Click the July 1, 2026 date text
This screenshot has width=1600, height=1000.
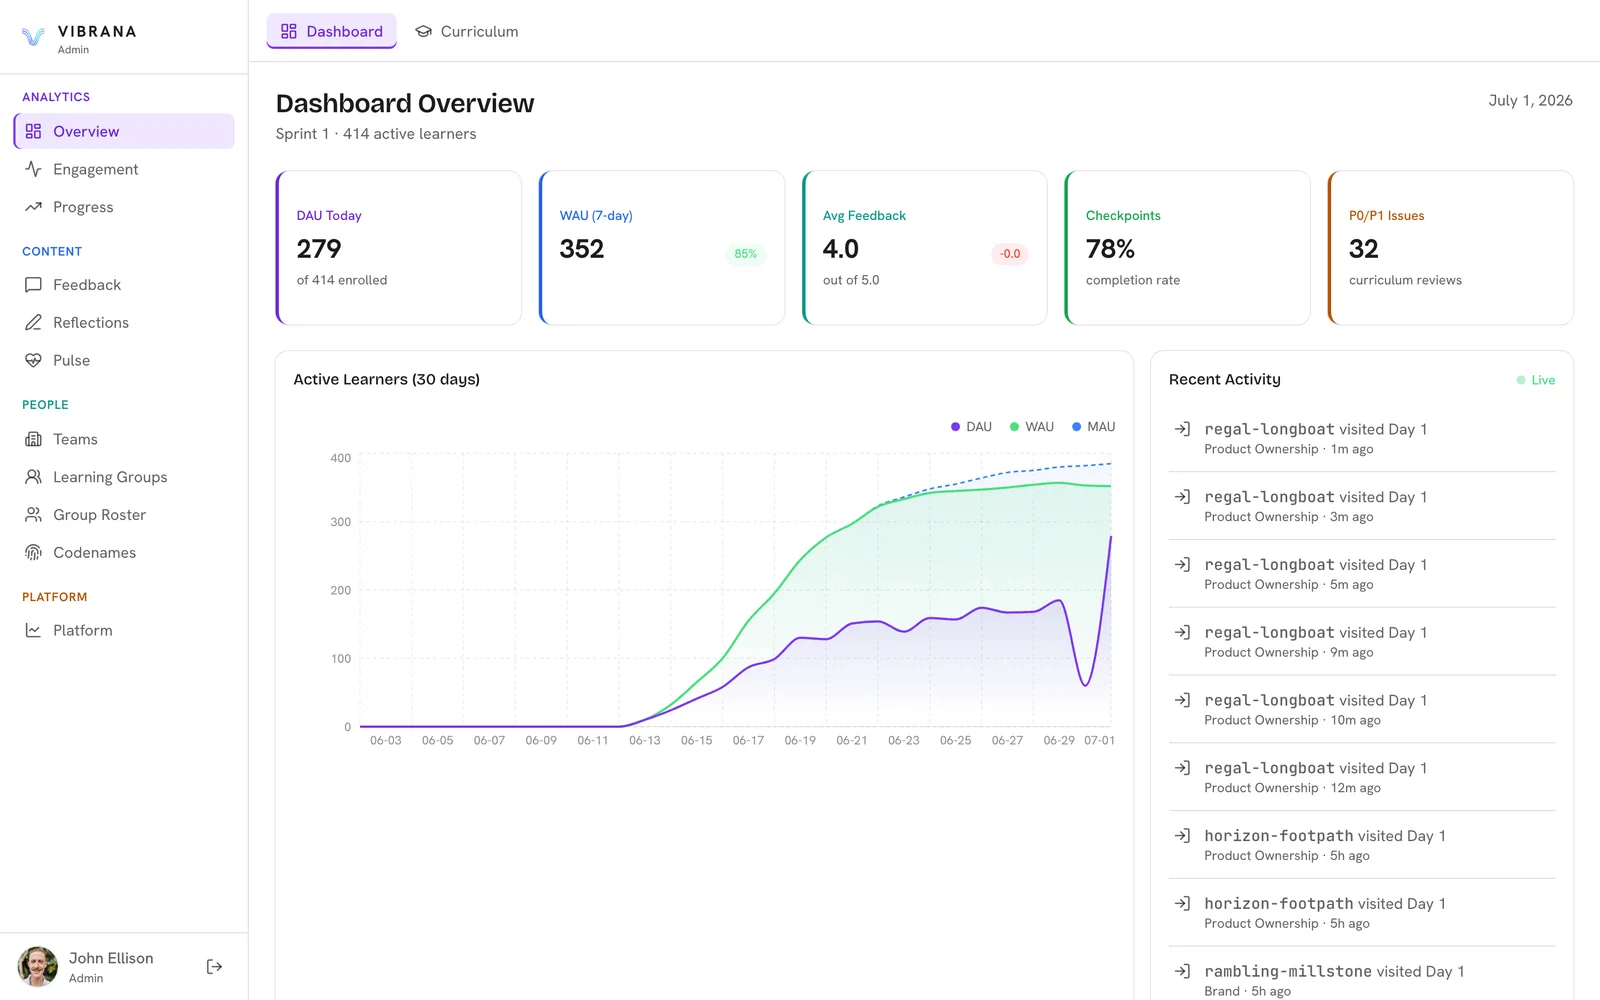pyautogui.click(x=1530, y=101)
